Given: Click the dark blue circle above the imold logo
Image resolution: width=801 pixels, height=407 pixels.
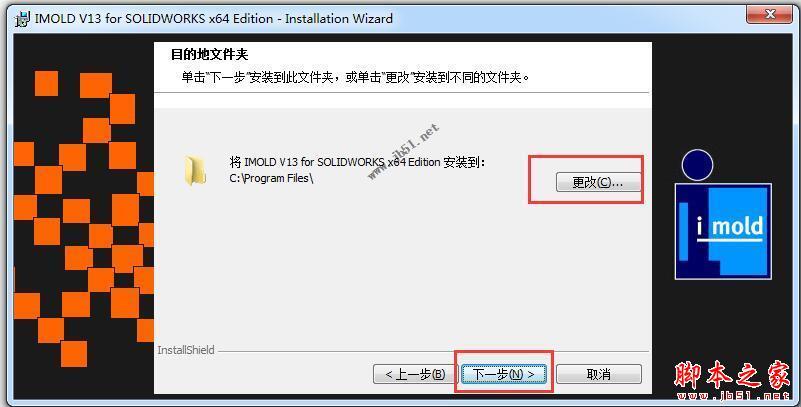Looking at the screenshot, I should 697,165.
